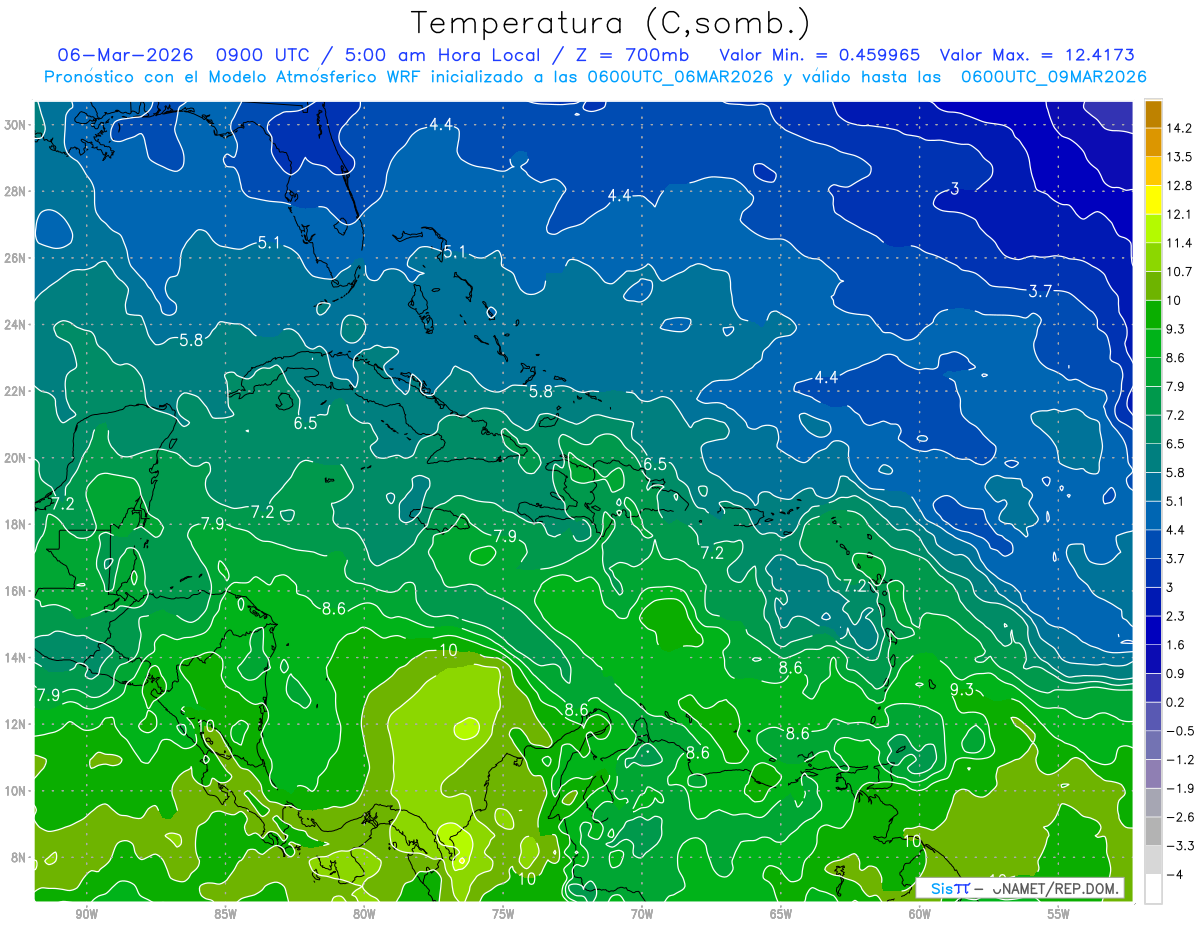Click the "0600UTC_09MAR2026" valid-until timestamp
Image resolution: width=1200 pixels, height=927 pixels.
[x=1053, y=76]
